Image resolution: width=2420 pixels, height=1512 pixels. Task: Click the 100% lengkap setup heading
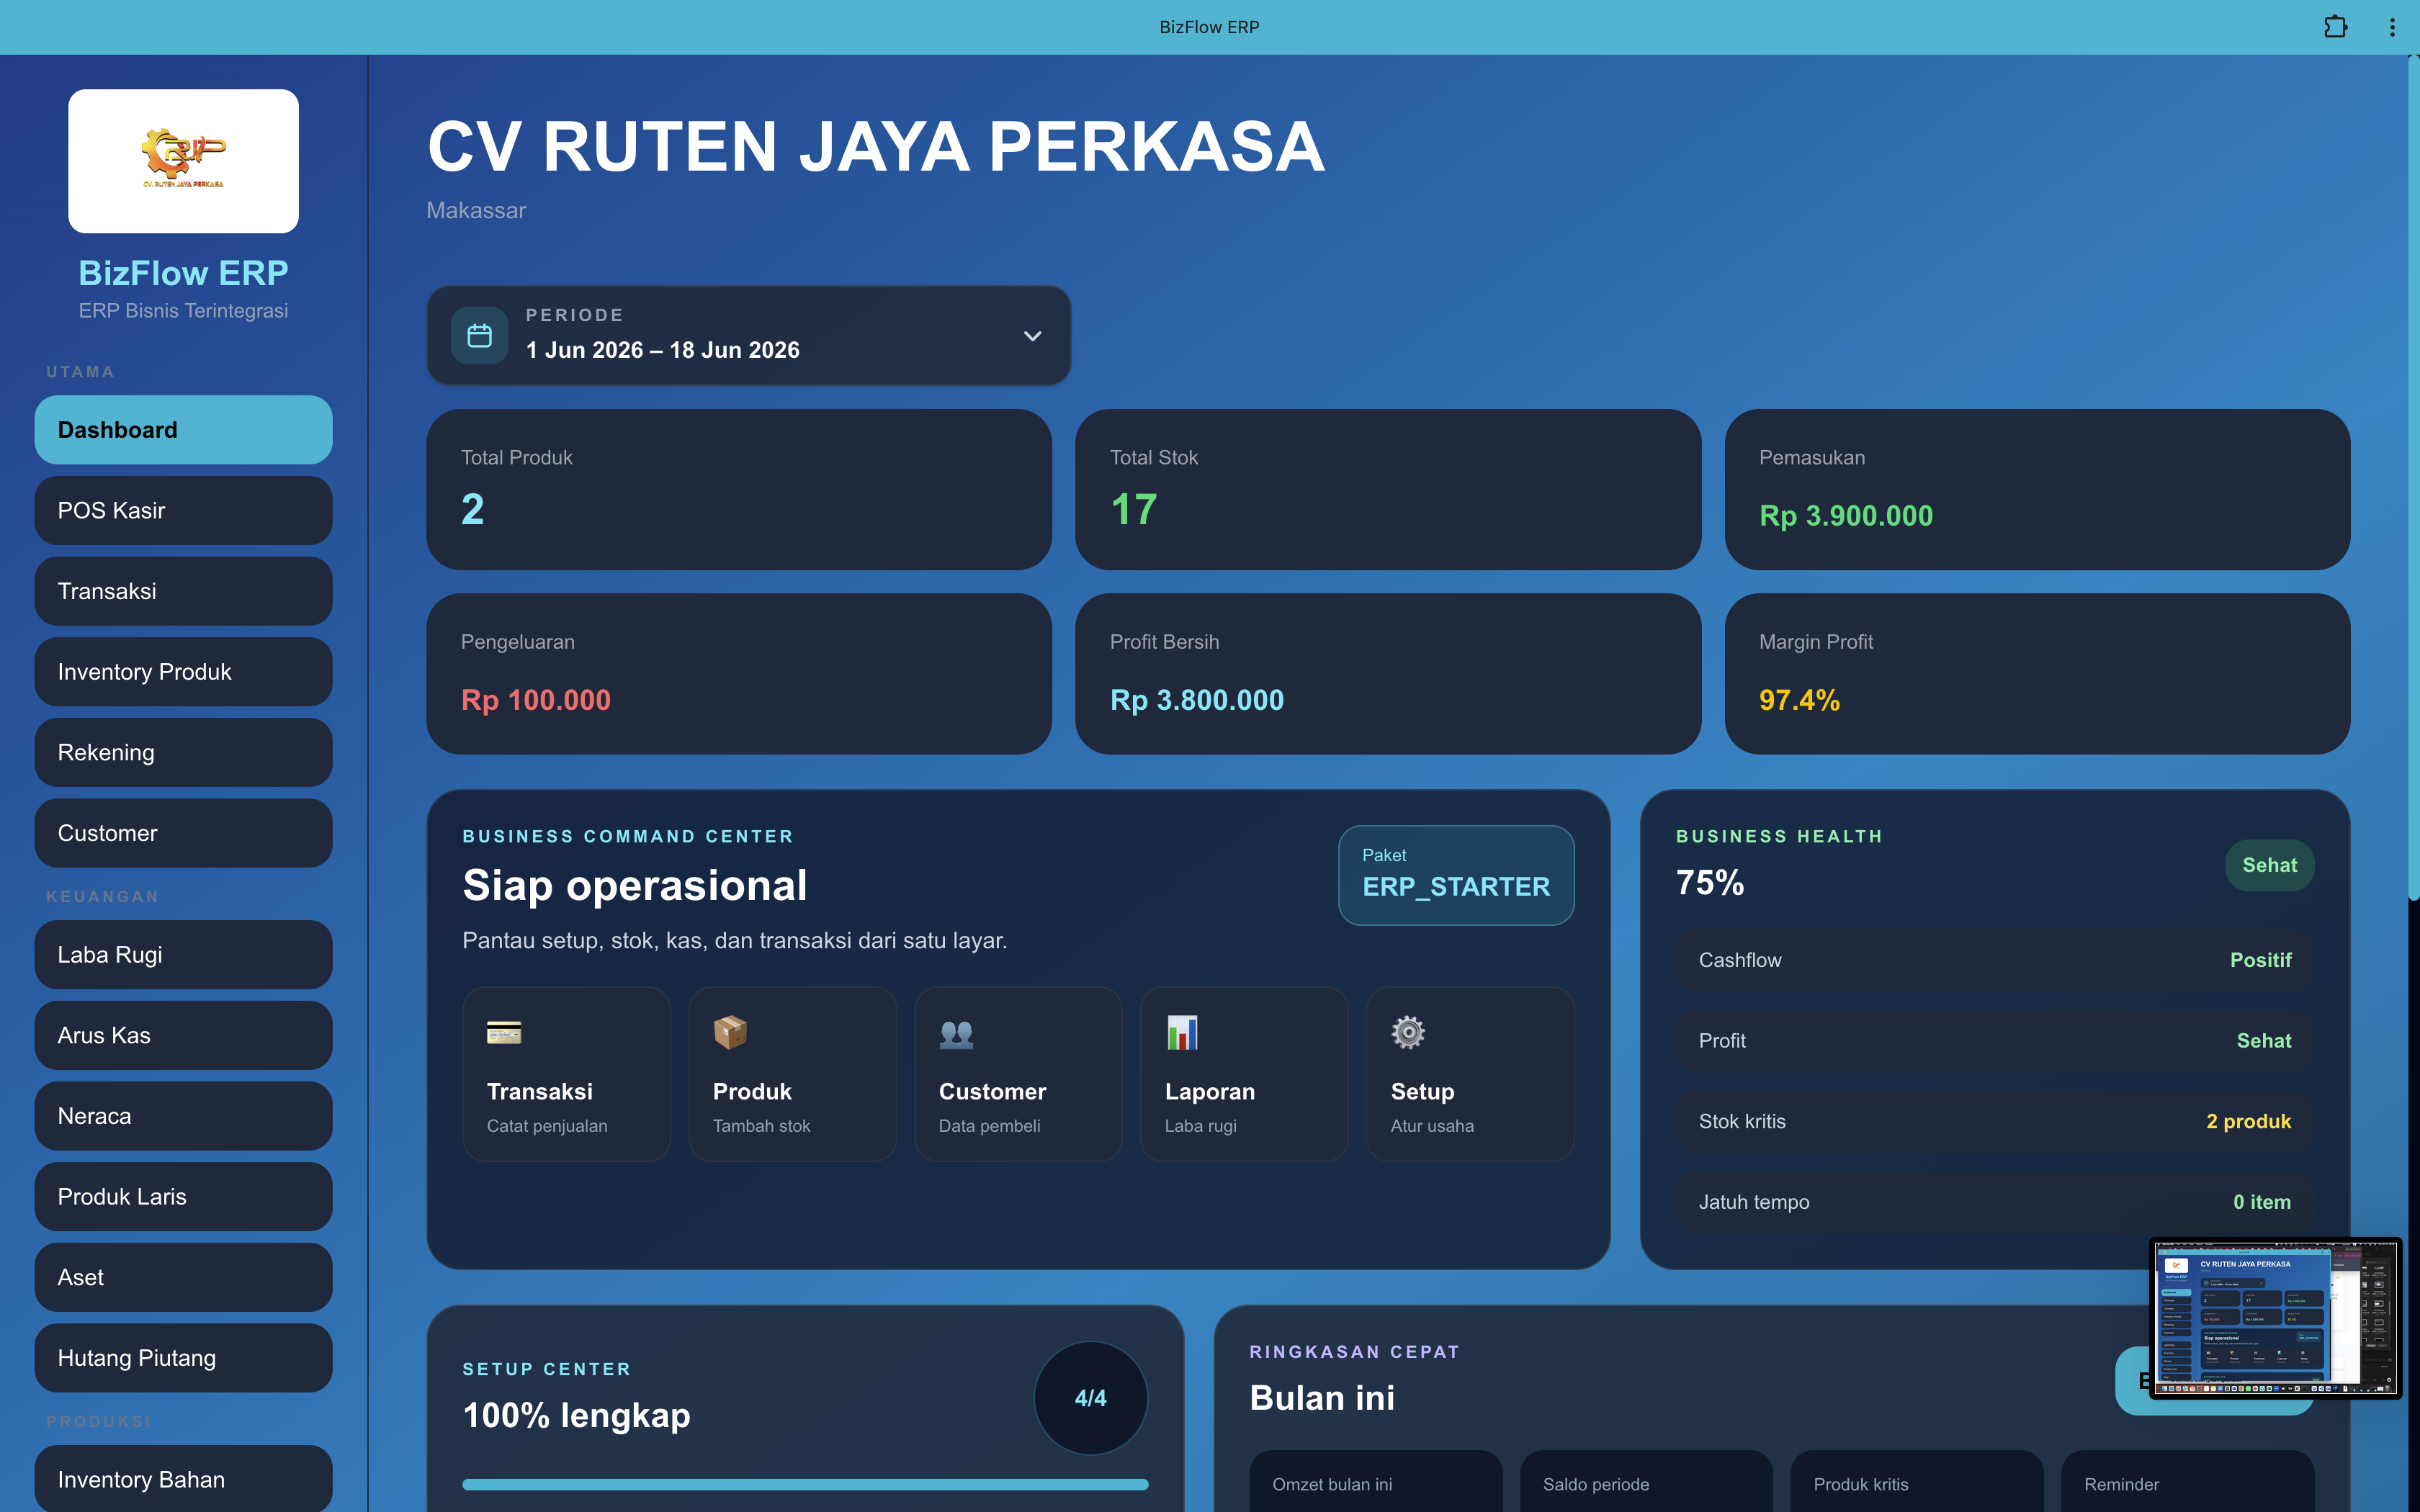click(x=577, y=1416)
